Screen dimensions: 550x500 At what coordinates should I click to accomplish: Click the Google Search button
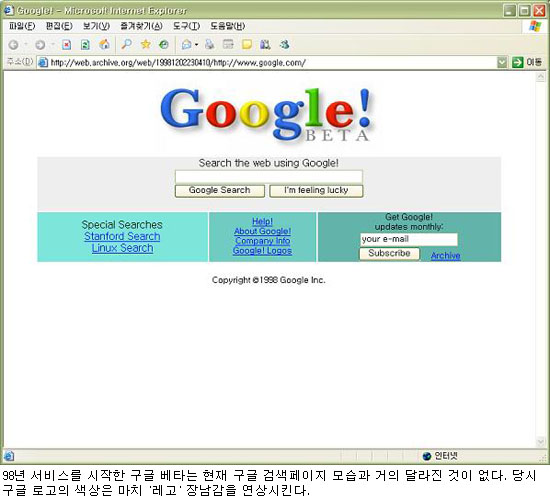click(220, 191)
